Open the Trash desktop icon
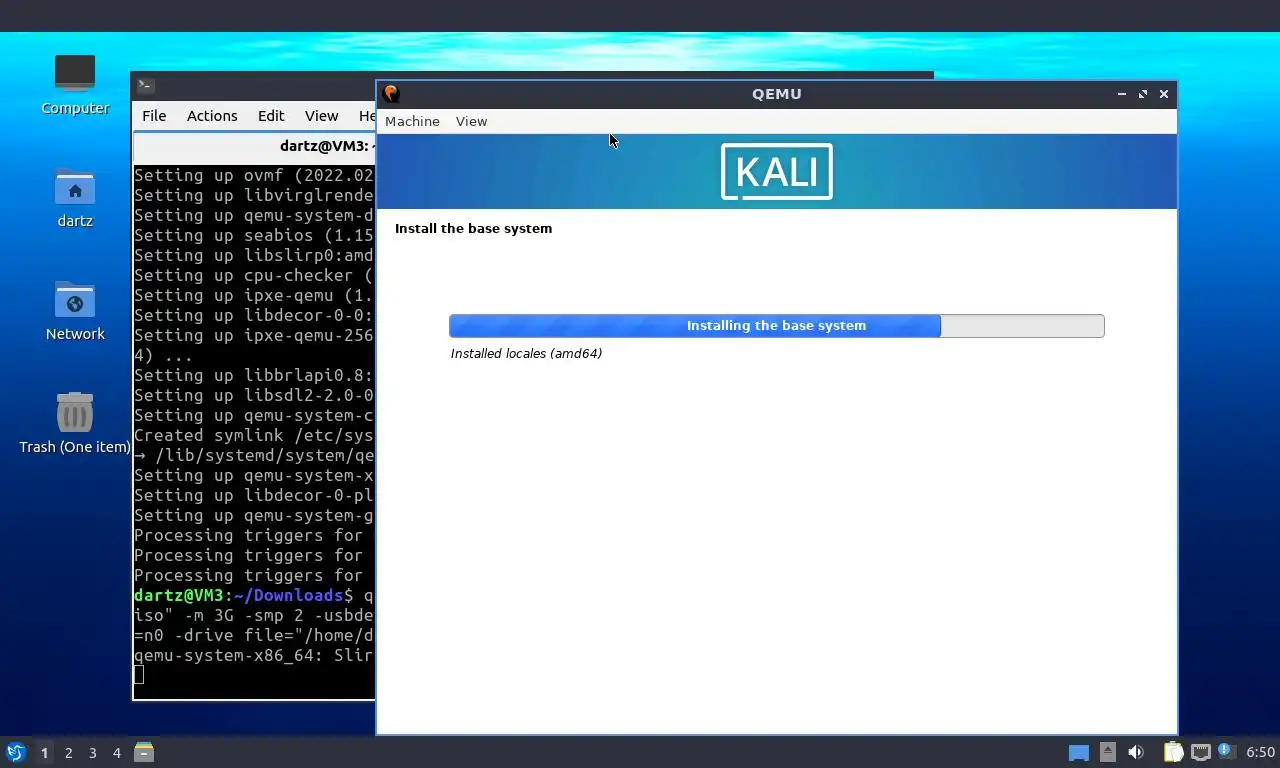The width and height of the screenshot is (1280, 768). tap(75, 423)
